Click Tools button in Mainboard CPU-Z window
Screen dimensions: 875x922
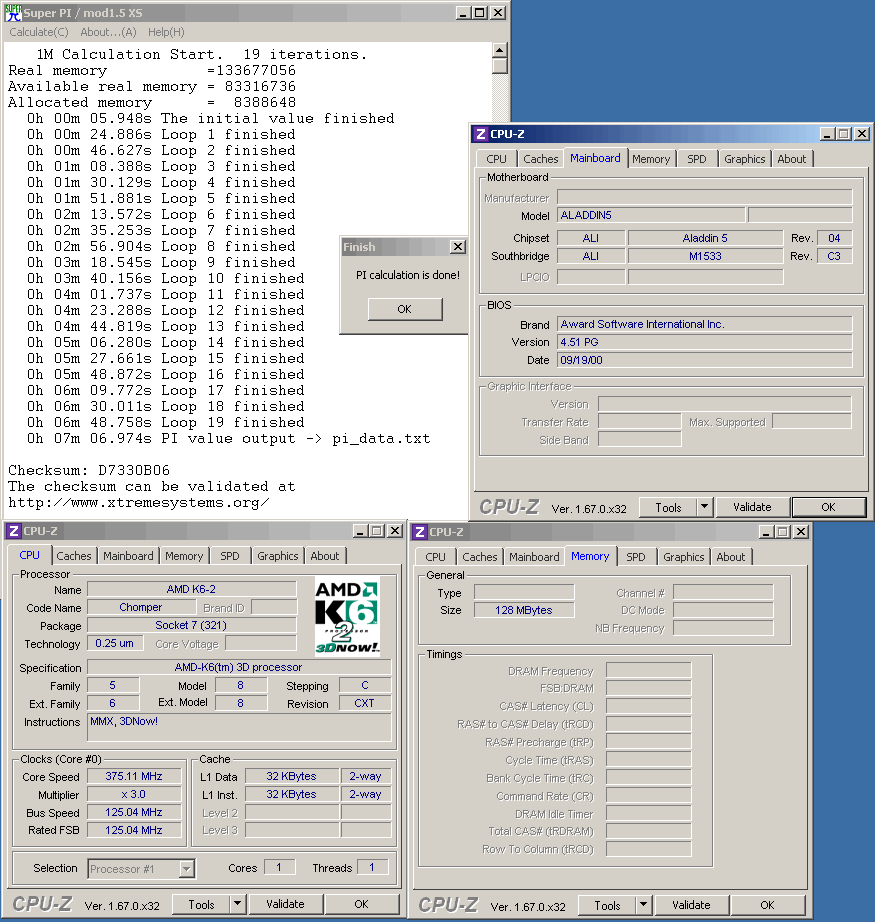point(668,507)
